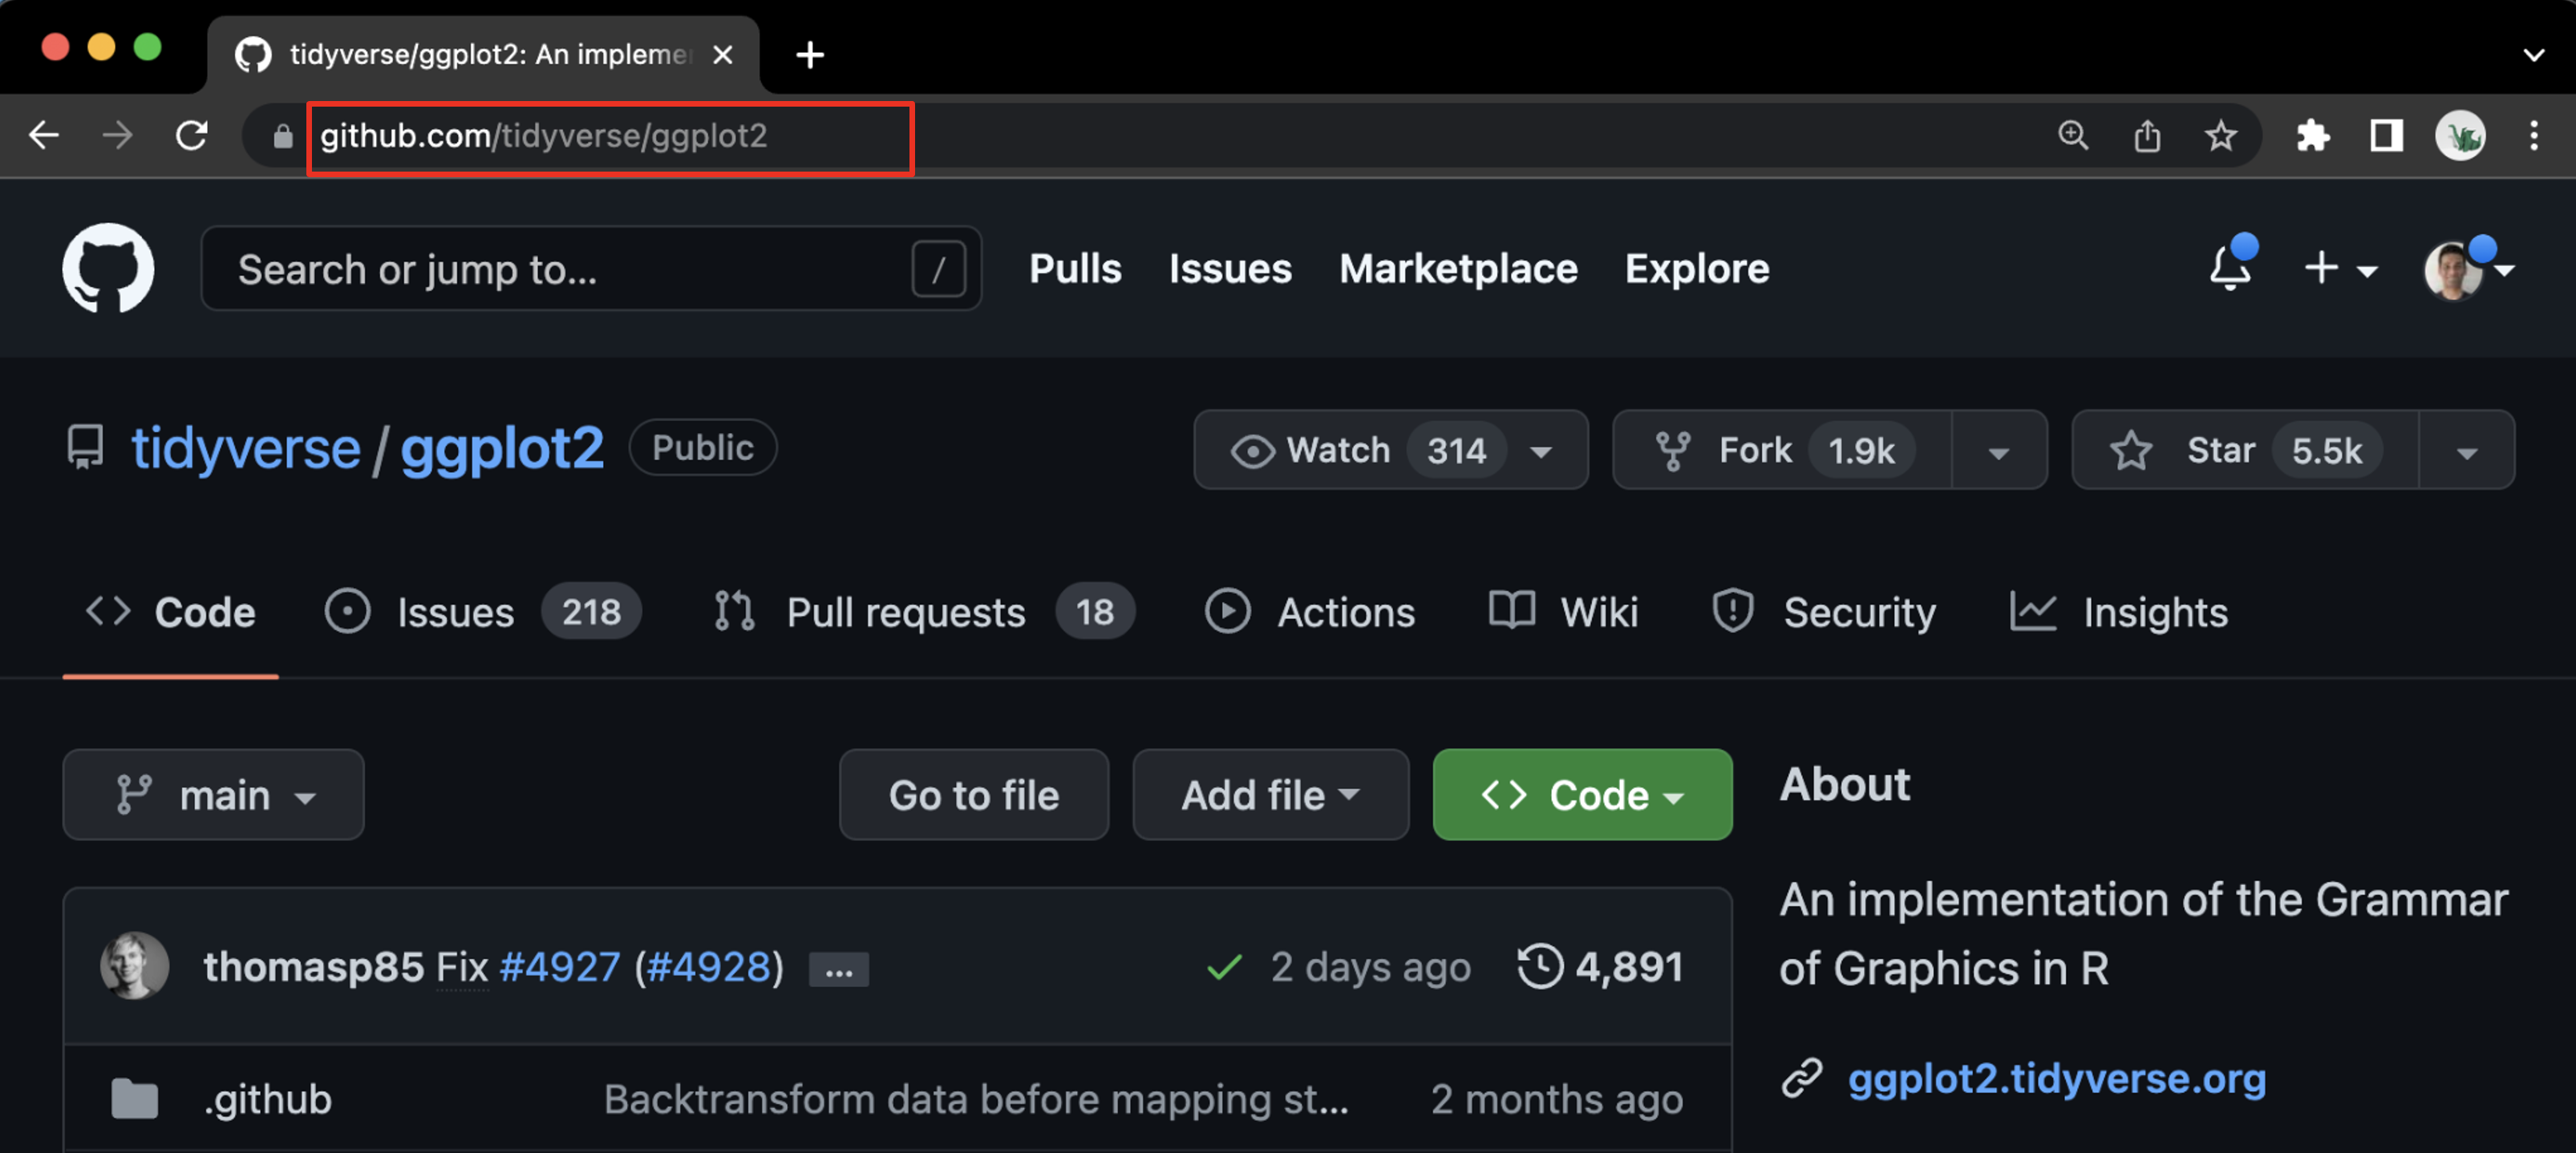
Task: Click the 4,891 commits count
Action: click(x=1629, y=967)
